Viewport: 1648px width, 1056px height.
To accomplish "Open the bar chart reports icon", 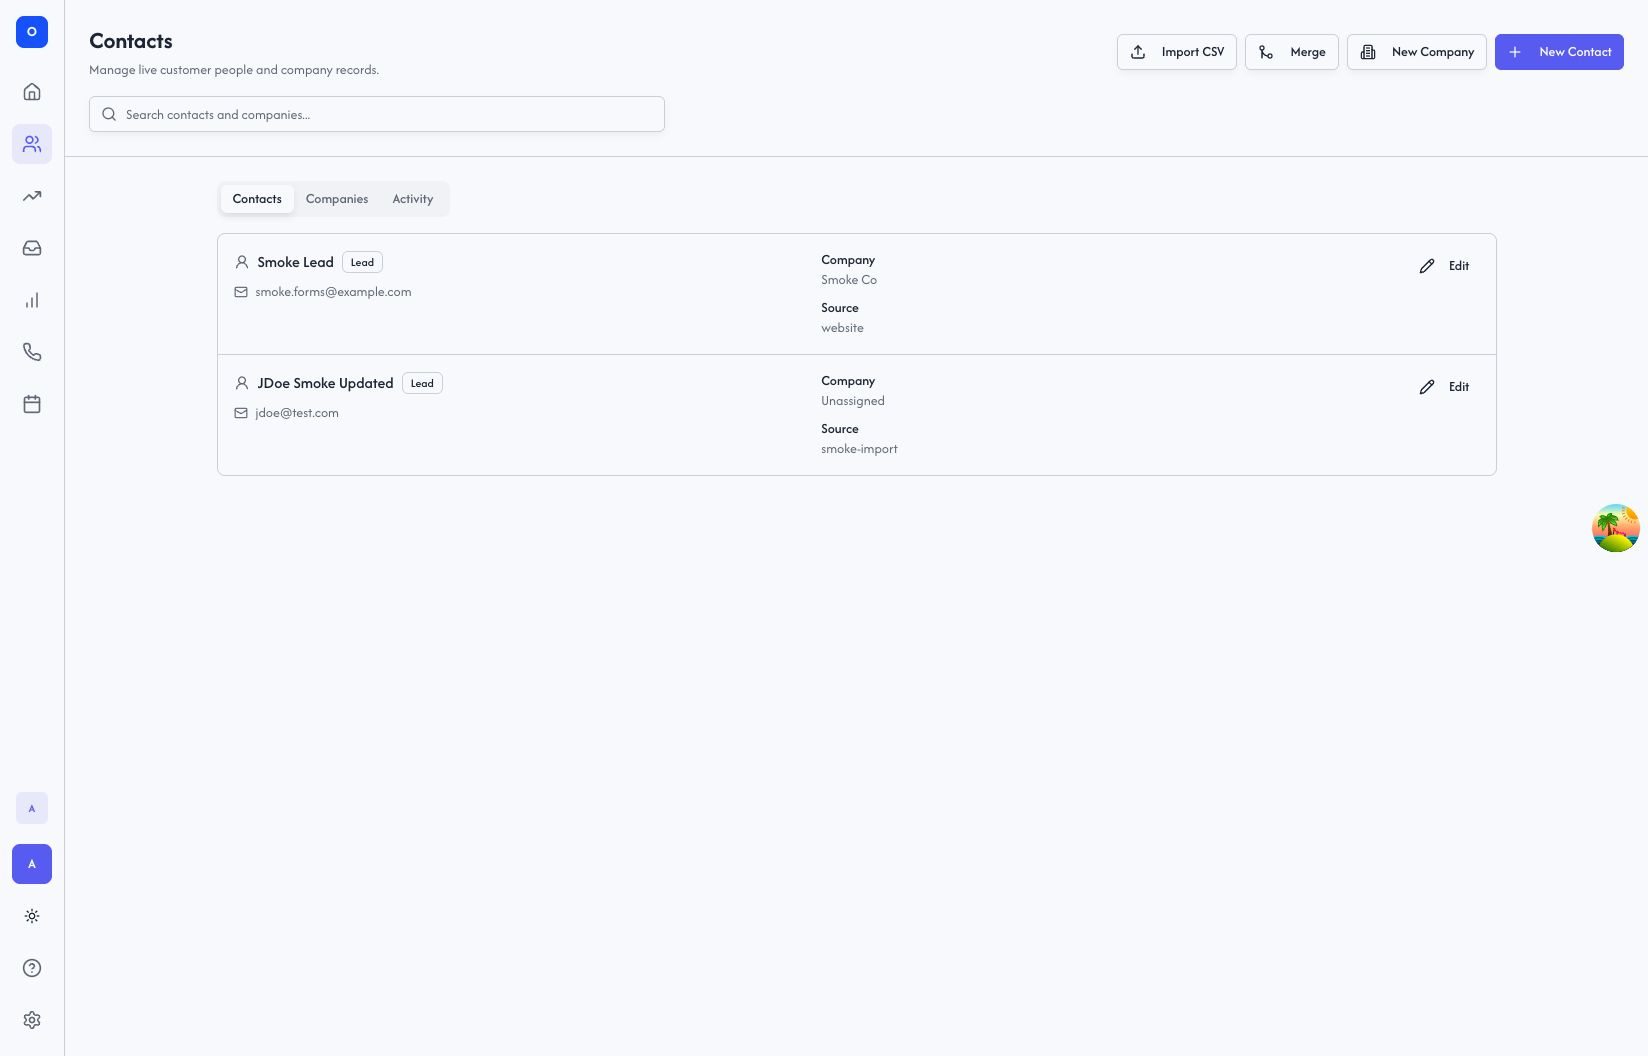I will (x=32, y=300).
